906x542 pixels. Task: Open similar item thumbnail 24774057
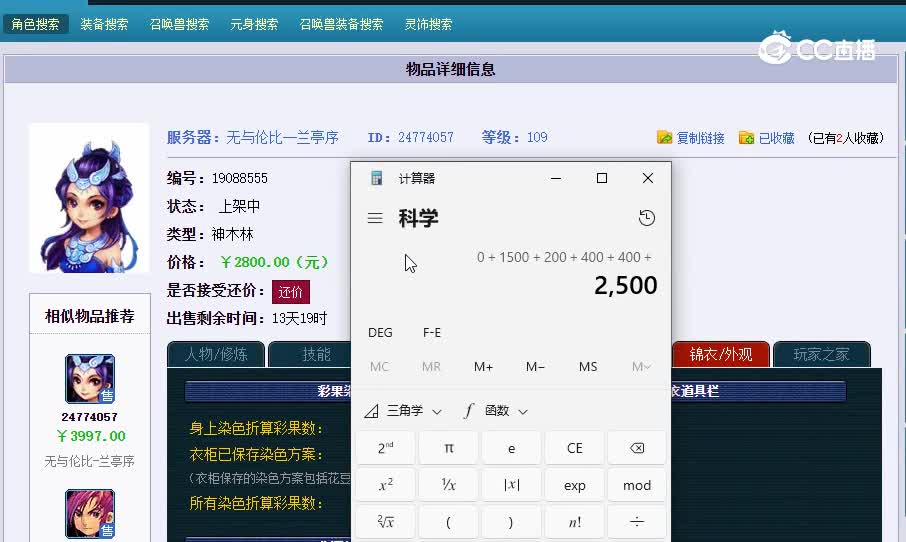90,378
